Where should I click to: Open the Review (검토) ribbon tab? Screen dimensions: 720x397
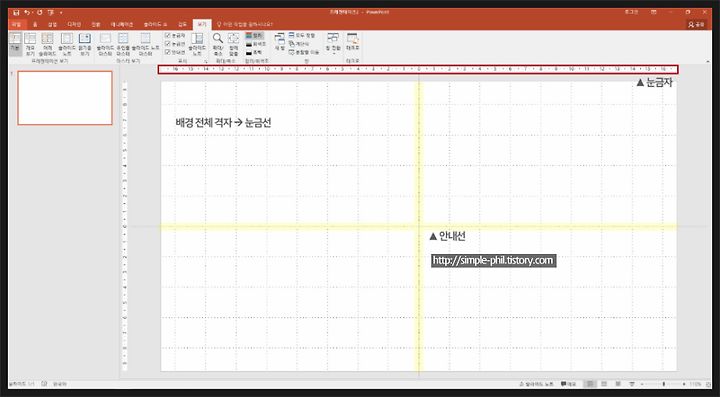pyautogui.click(x=183, y=24)
